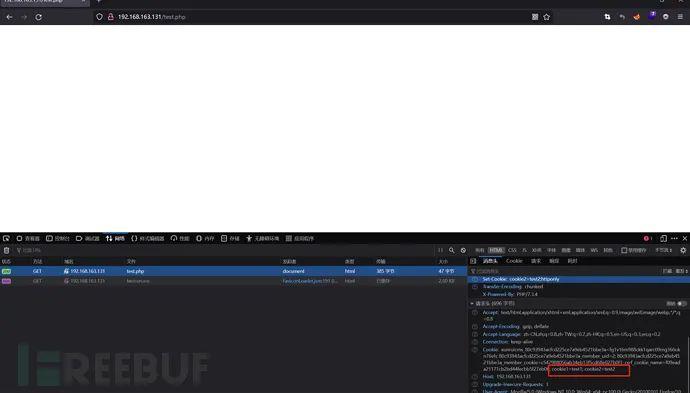Click the red error count badge
Image resolution: width=690 pixels, height=393 pixels.
click(x=647, y=238)
